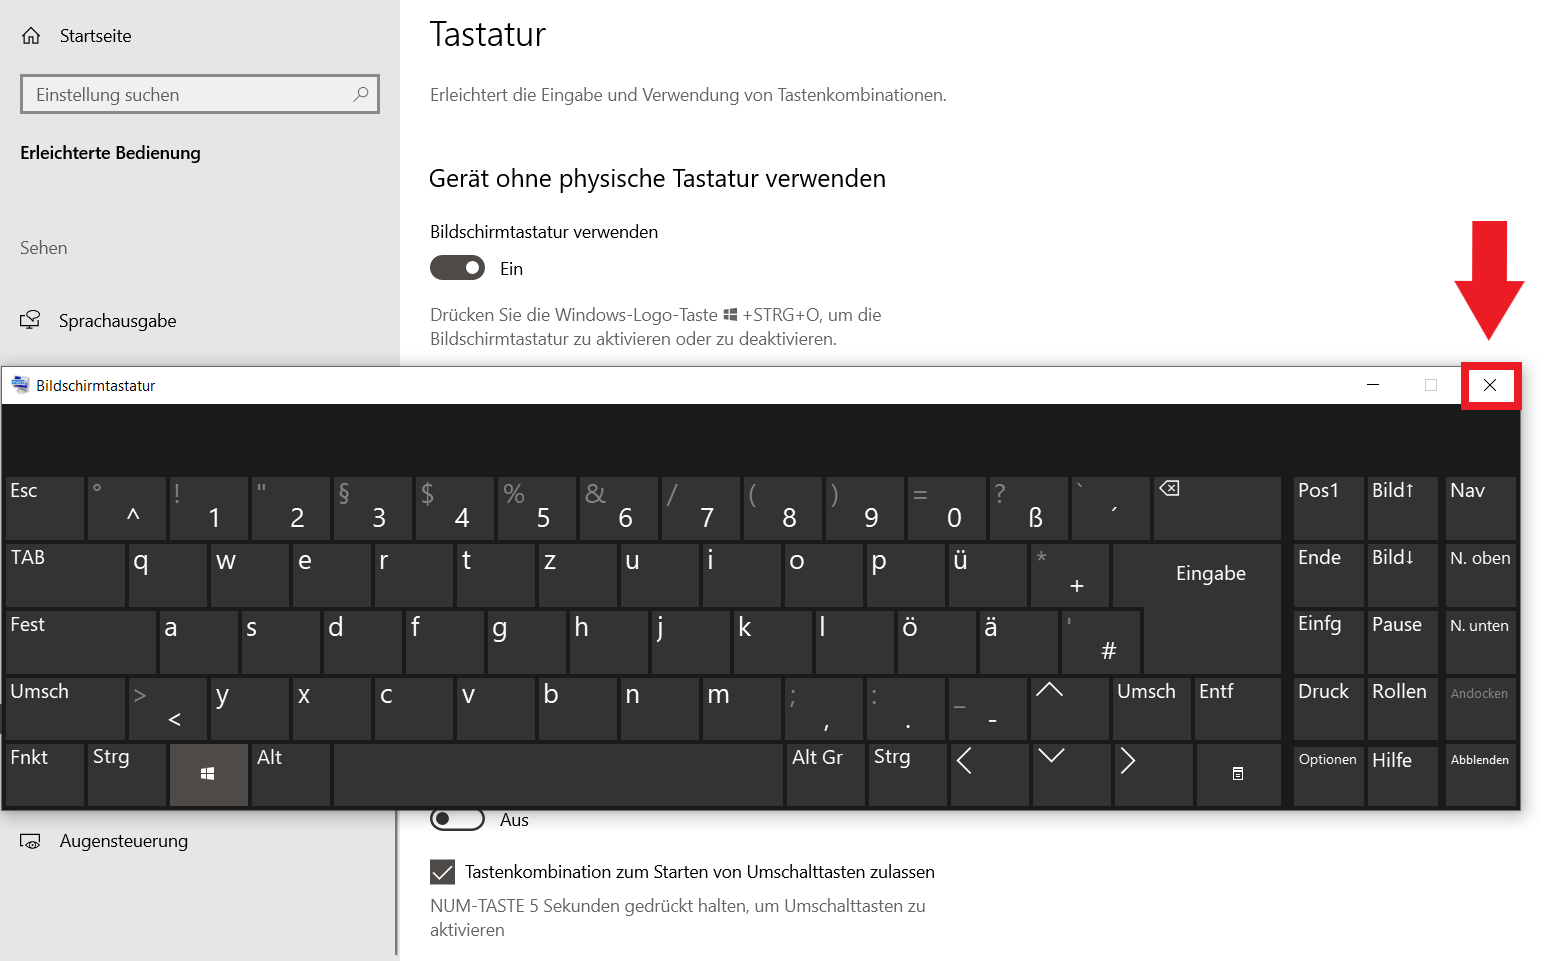Turn off Bildschirmtastatur verwenden toggle

(457, 268)
